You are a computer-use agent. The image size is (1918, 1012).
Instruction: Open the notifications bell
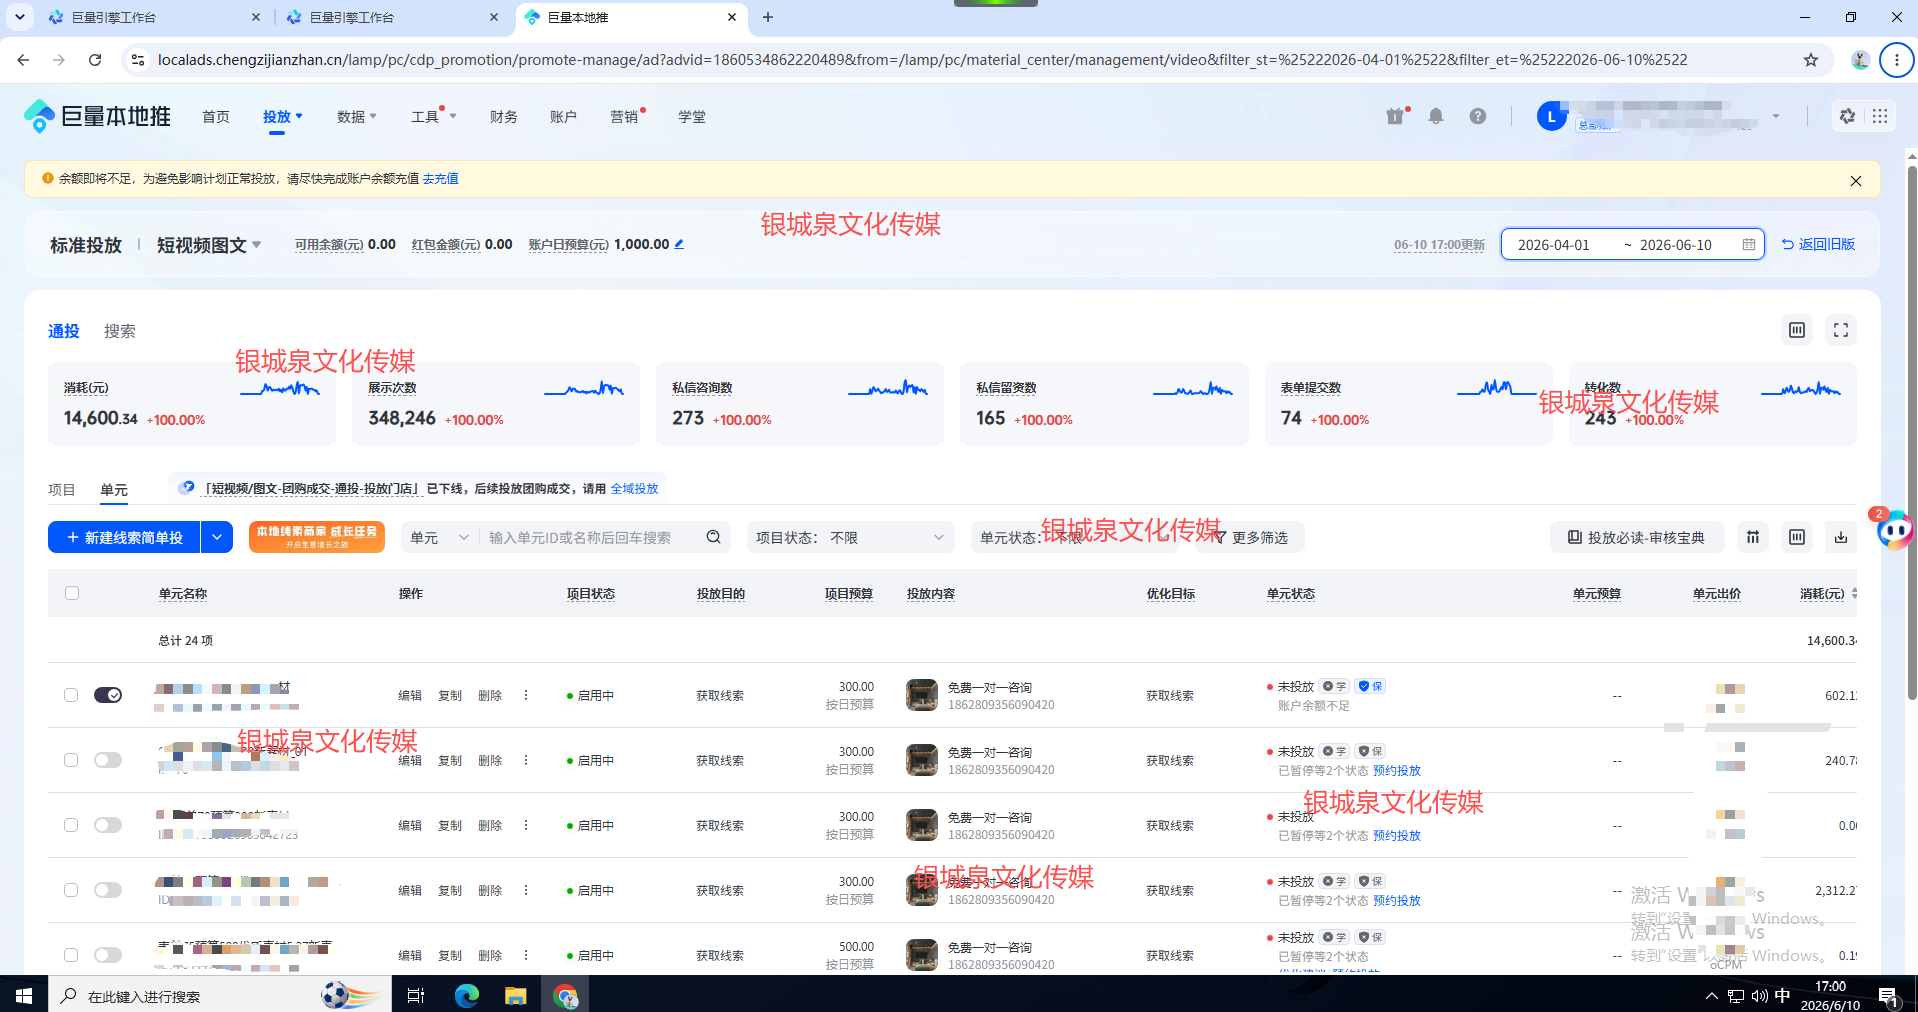pos(1436,116)
